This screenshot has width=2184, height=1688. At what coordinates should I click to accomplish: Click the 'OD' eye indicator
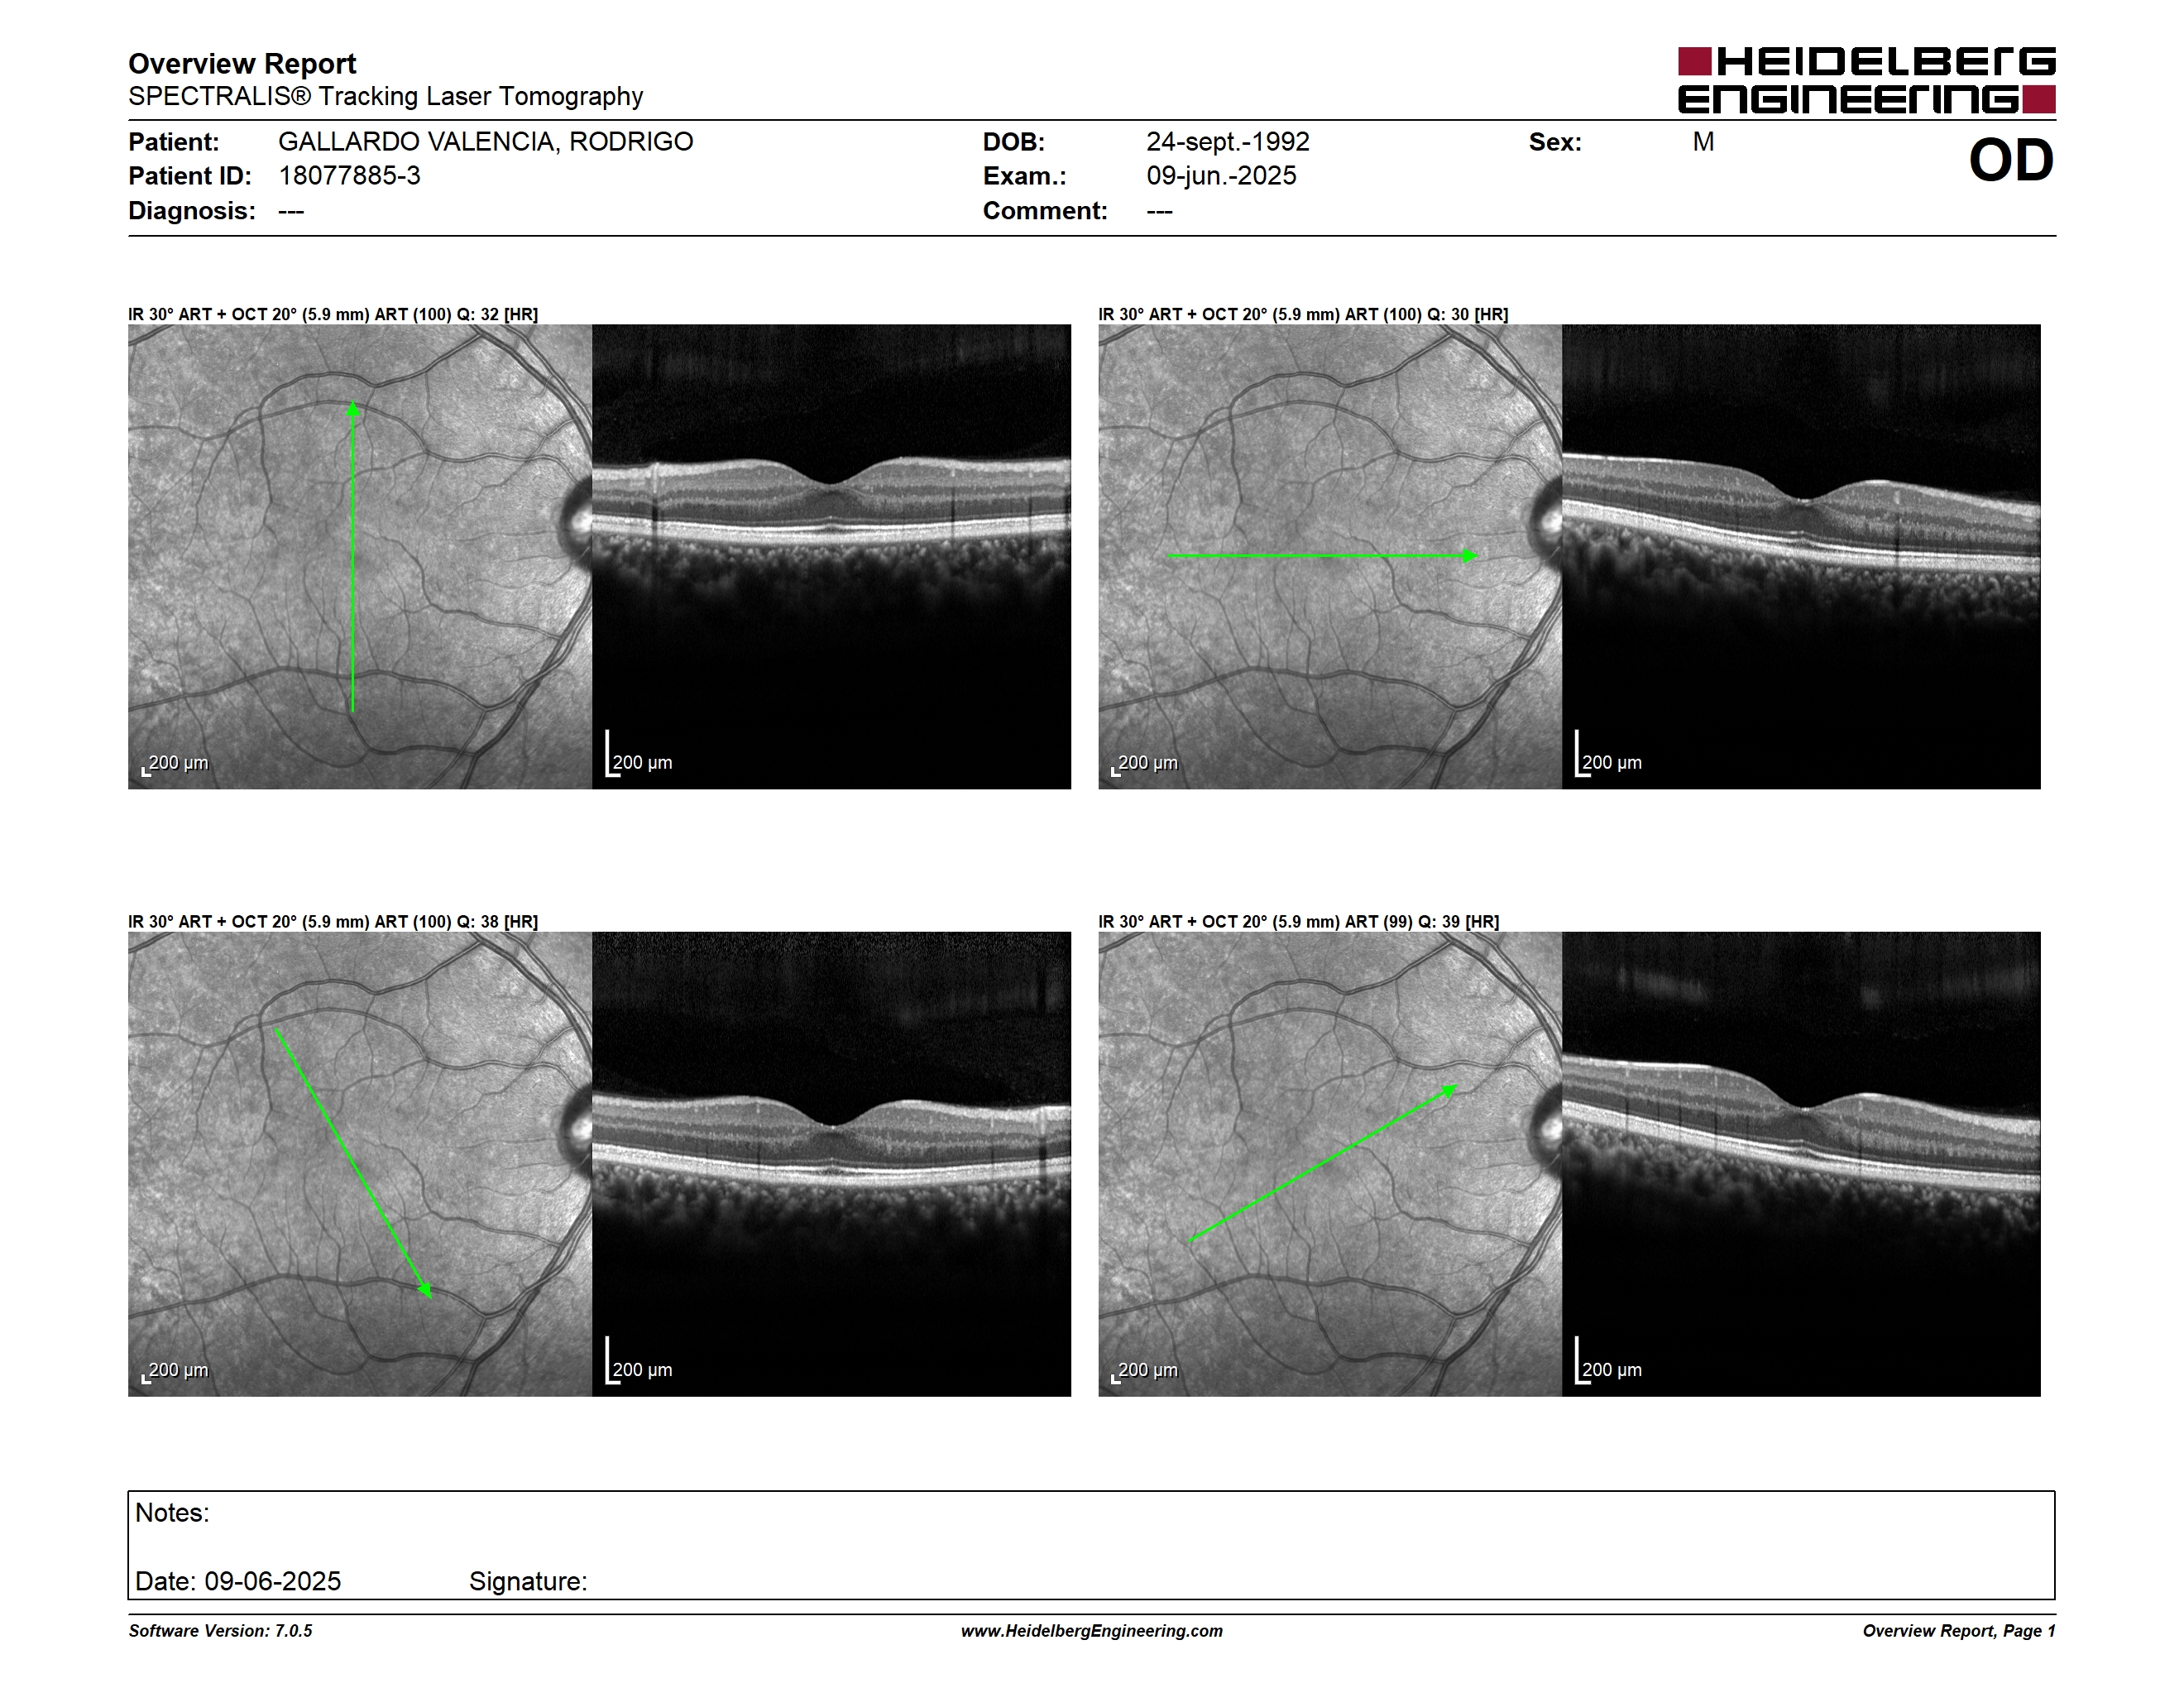[2011, 160]
